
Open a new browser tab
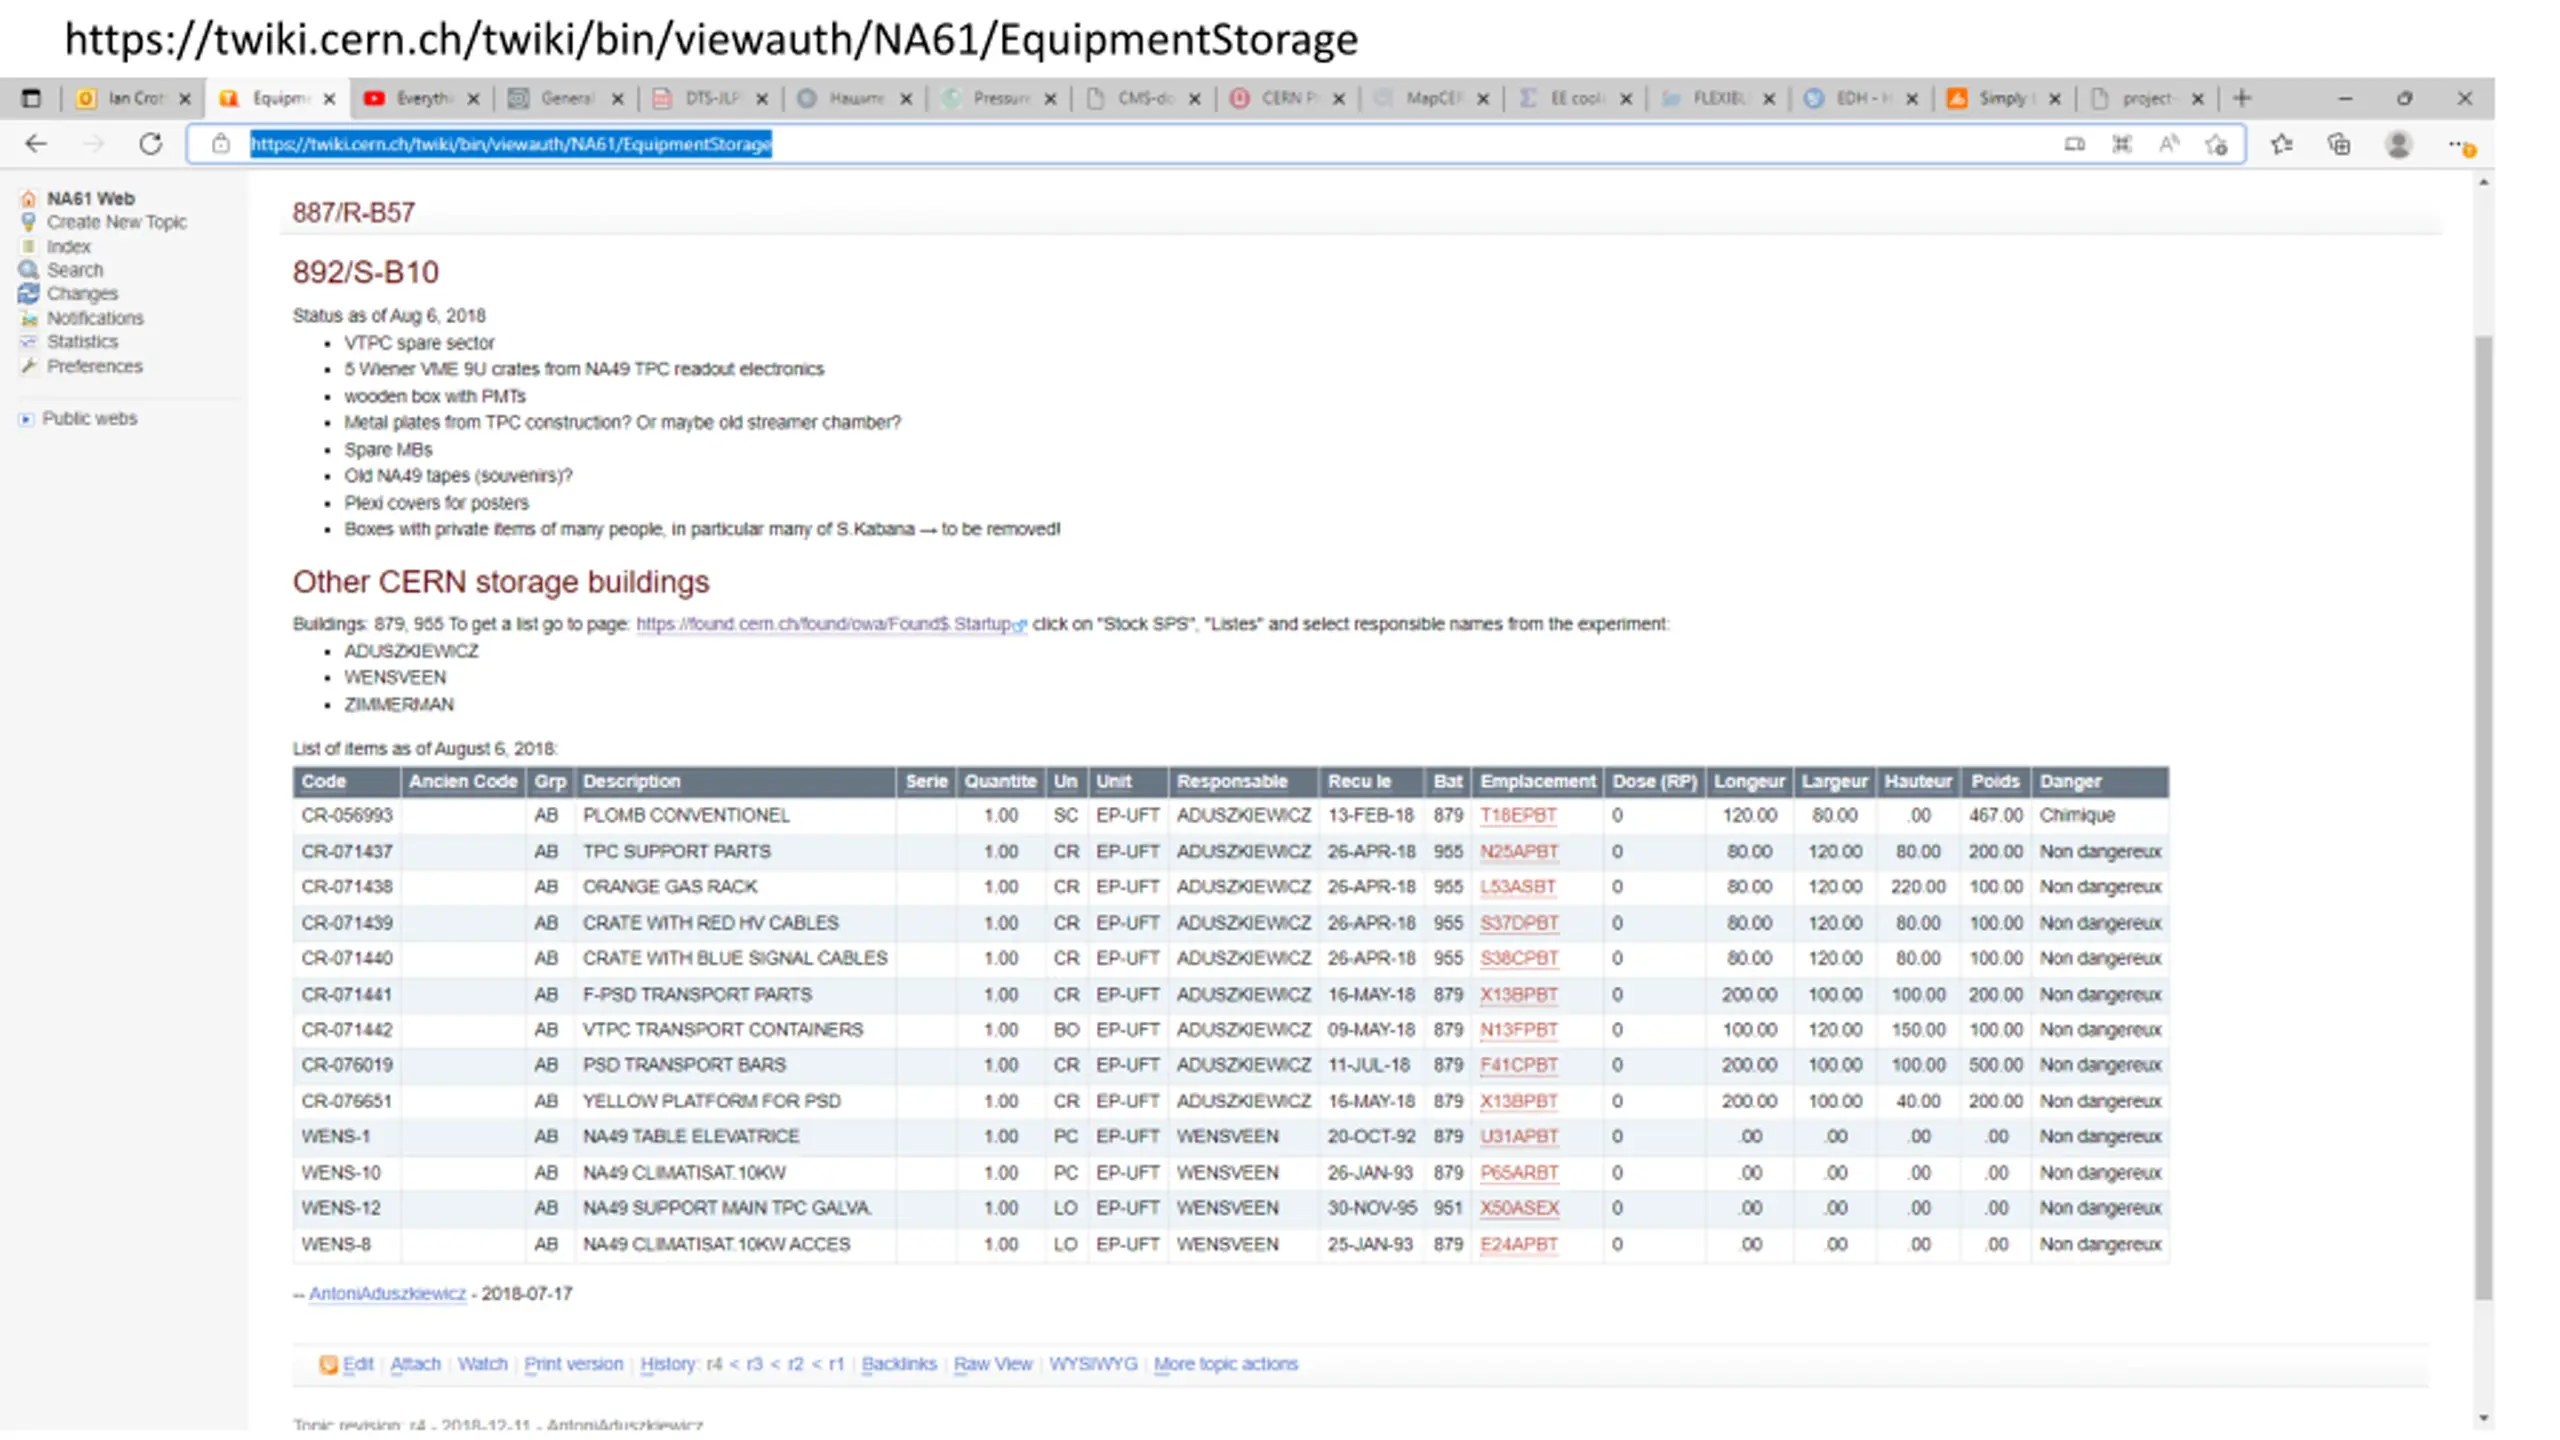pyautogui.click(x=2242, y=98)
